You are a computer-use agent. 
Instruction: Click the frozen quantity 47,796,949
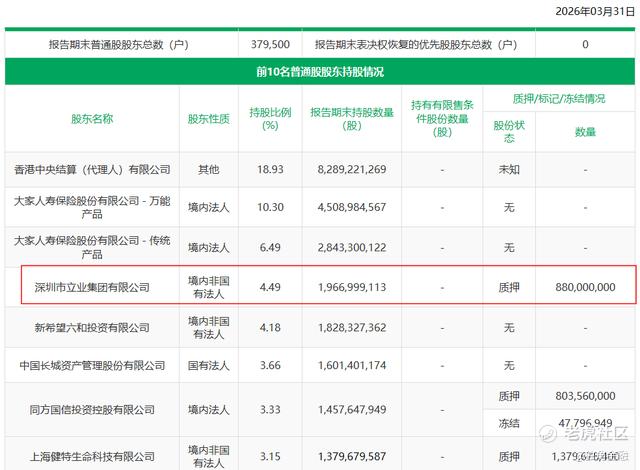(585, 423)
